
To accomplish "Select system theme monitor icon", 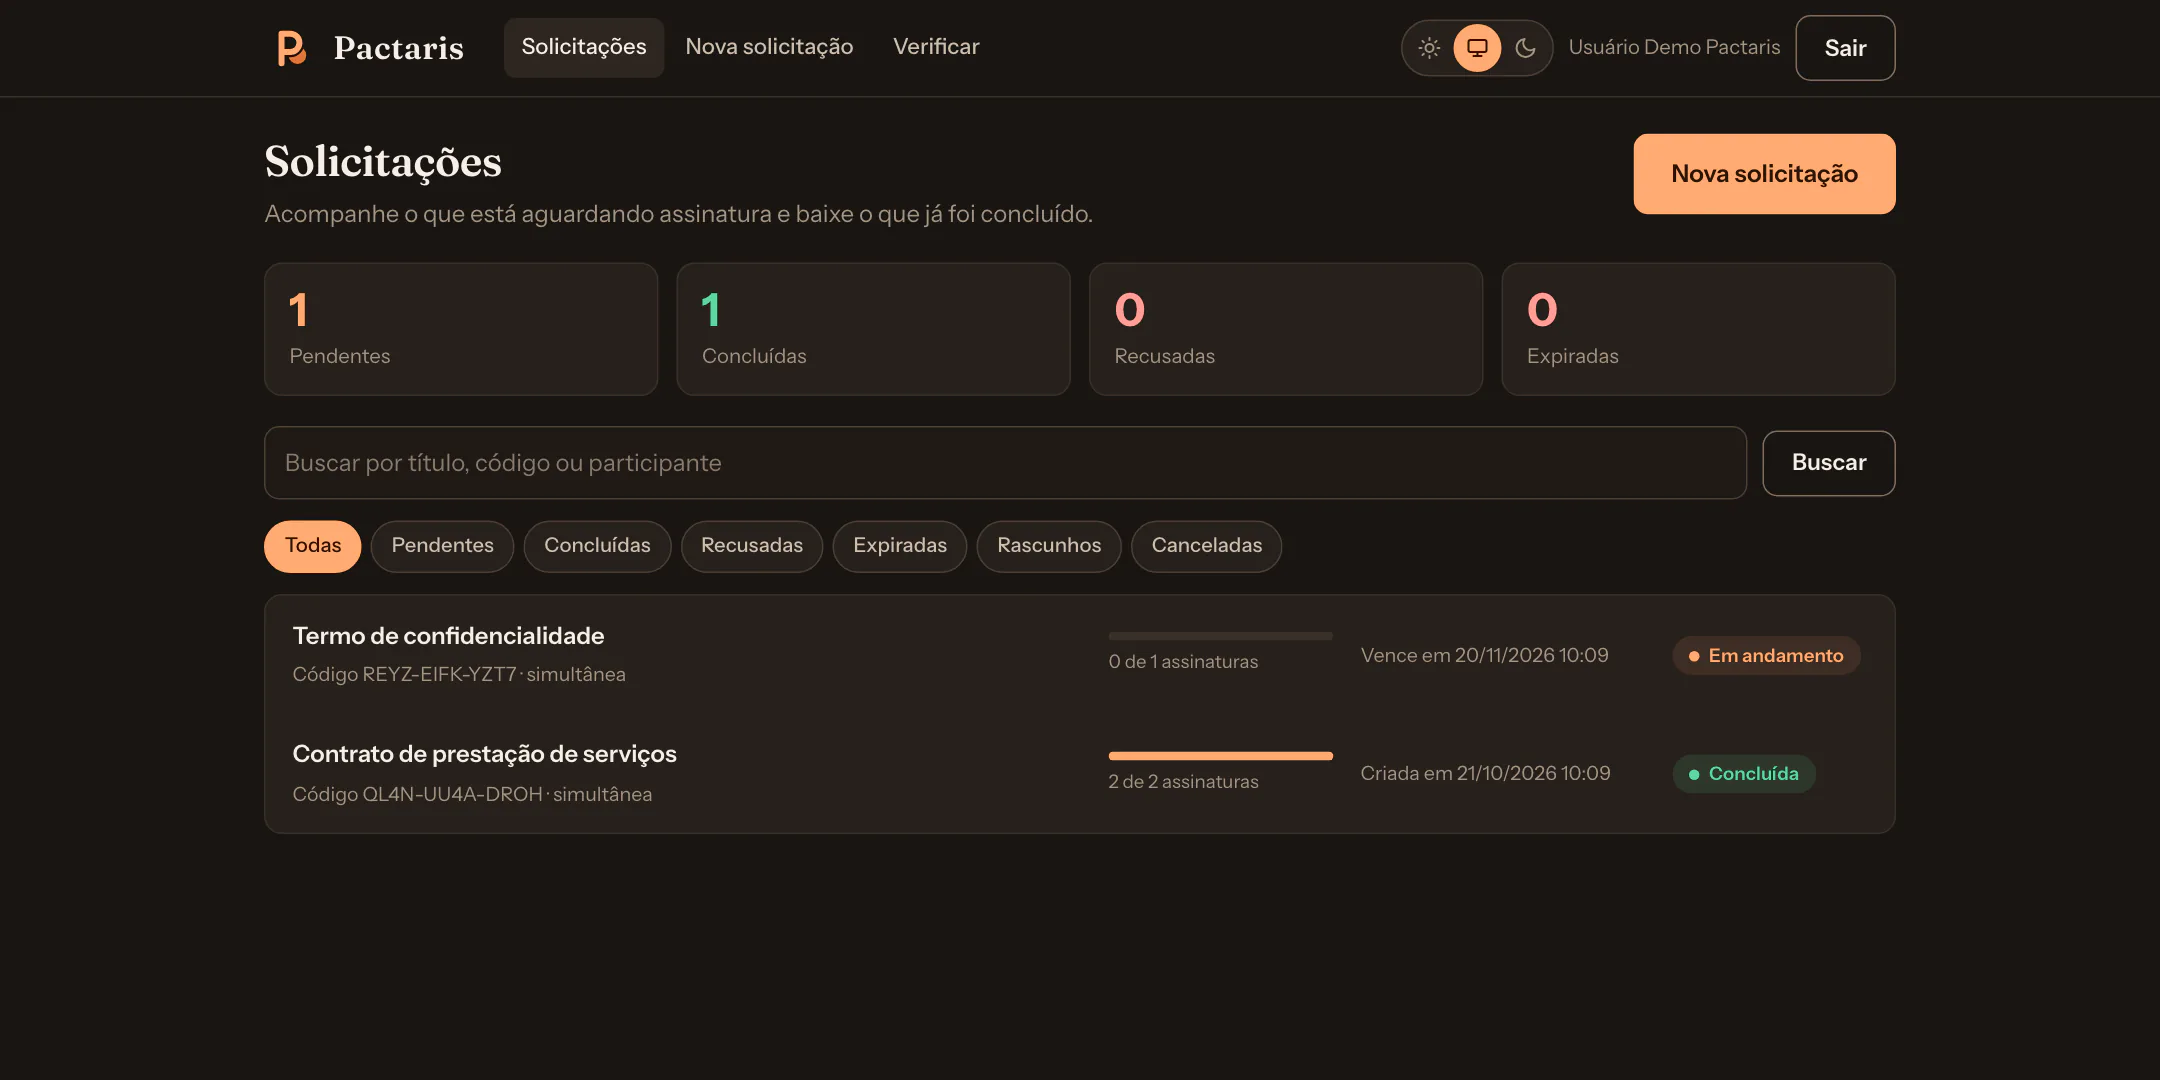I will [1477, 48].
